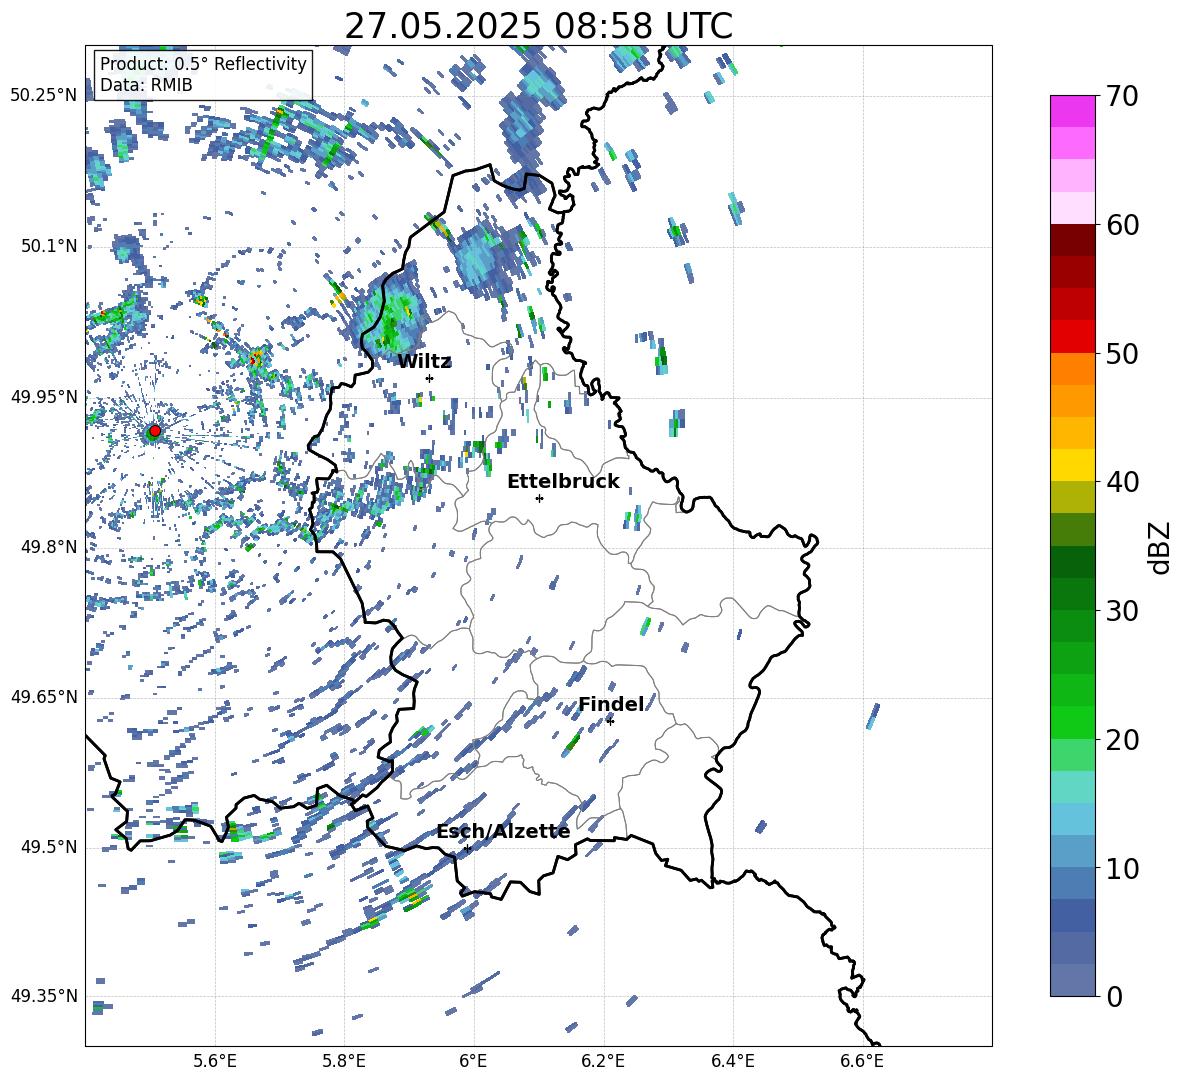Image resolution: width=1184 pixels, height=1081 pixels.
Task: Click the red radar site marker
Action: (x=155, y=431)
